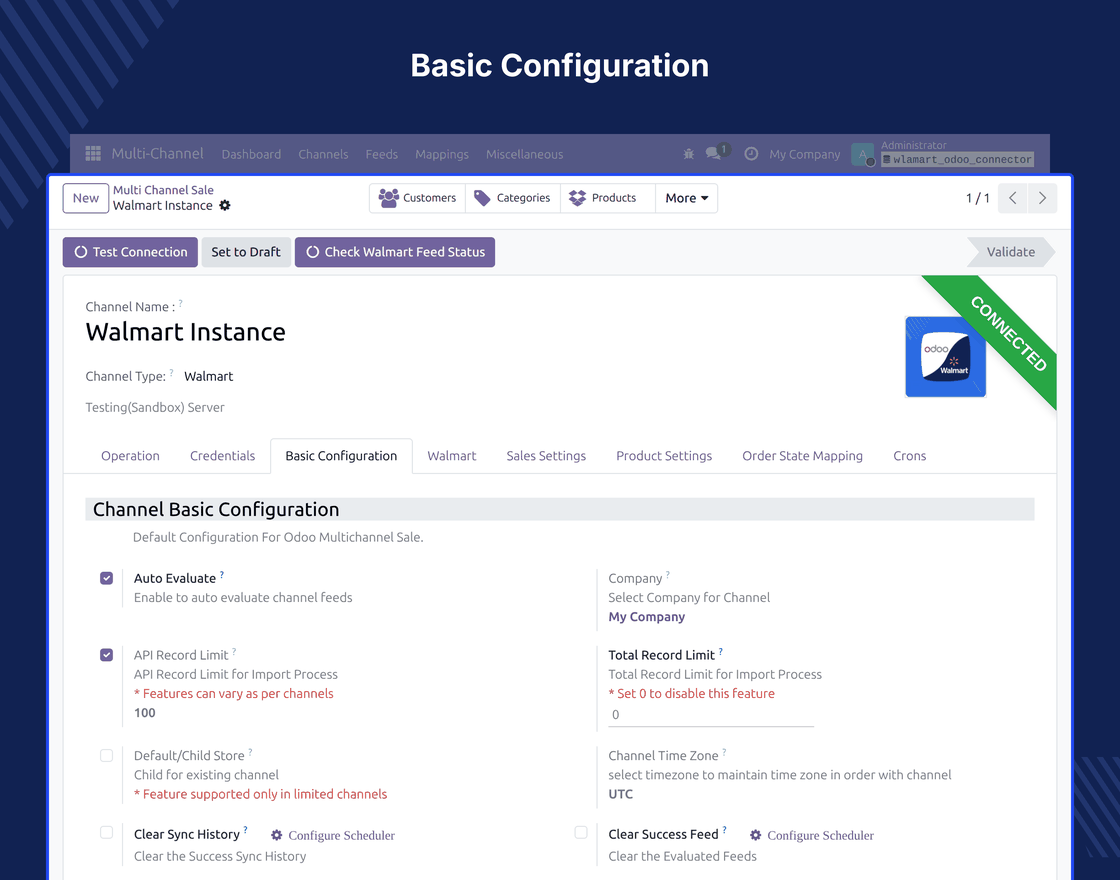Click the Multi-Channel app title
Viewport: 1120px width, 880px height.
pos(157,154)
